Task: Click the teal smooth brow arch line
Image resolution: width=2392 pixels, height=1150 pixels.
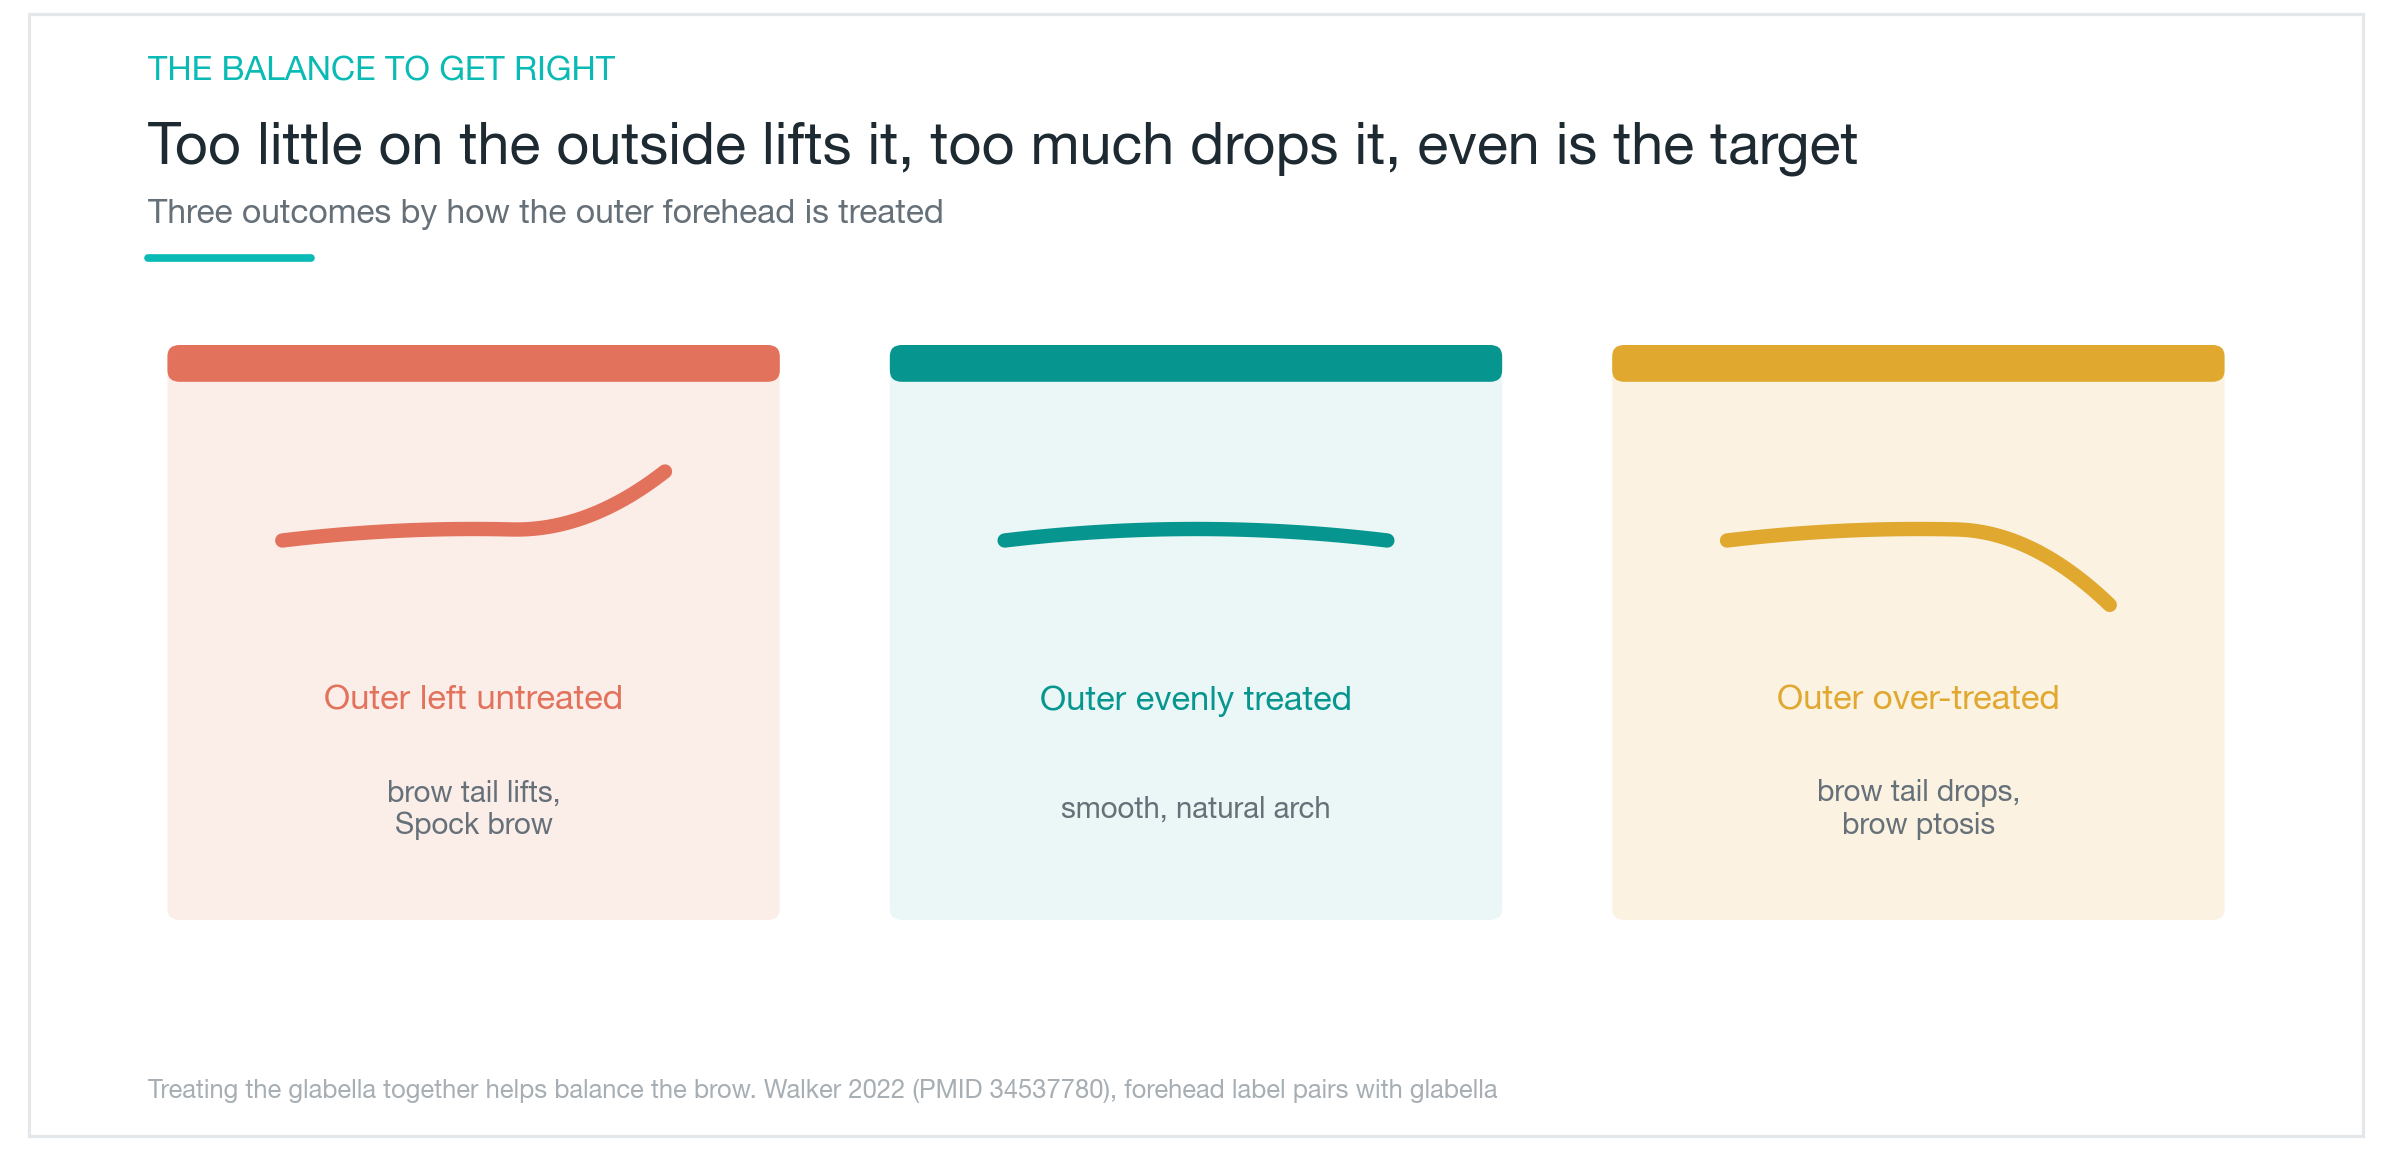Action: pos(1196,534)
